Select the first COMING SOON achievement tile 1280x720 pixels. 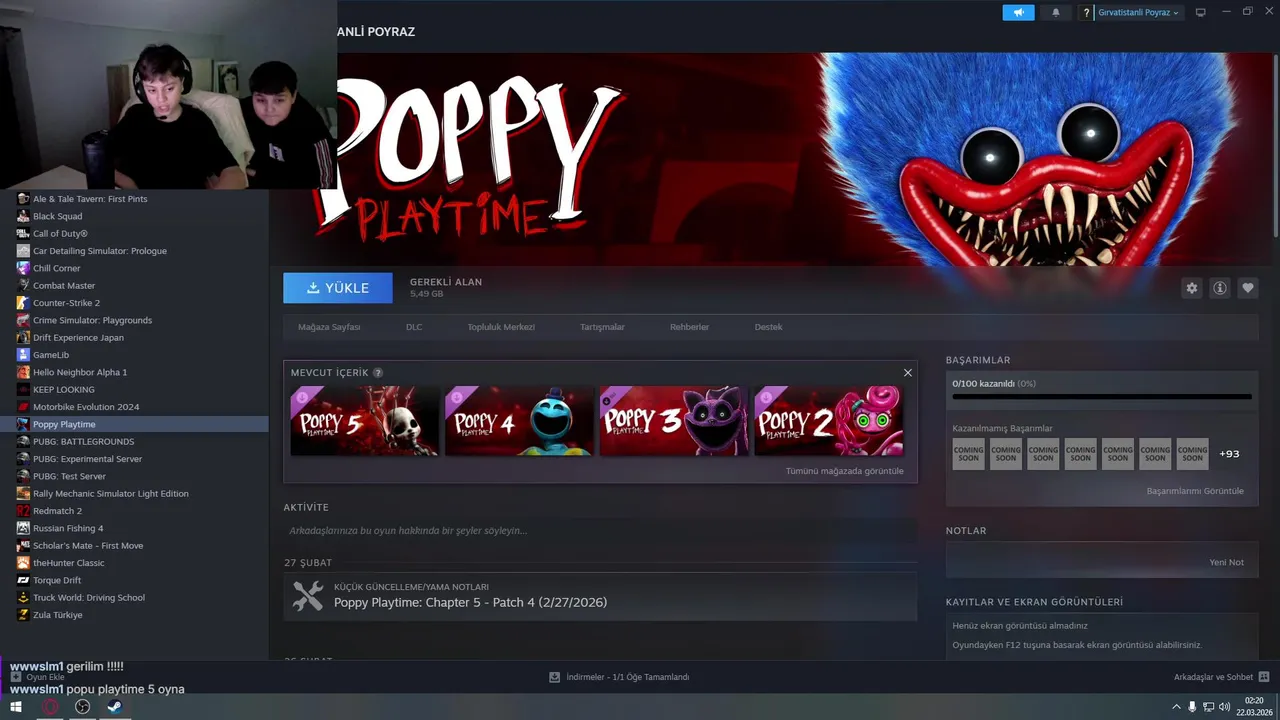pos(968,454)
